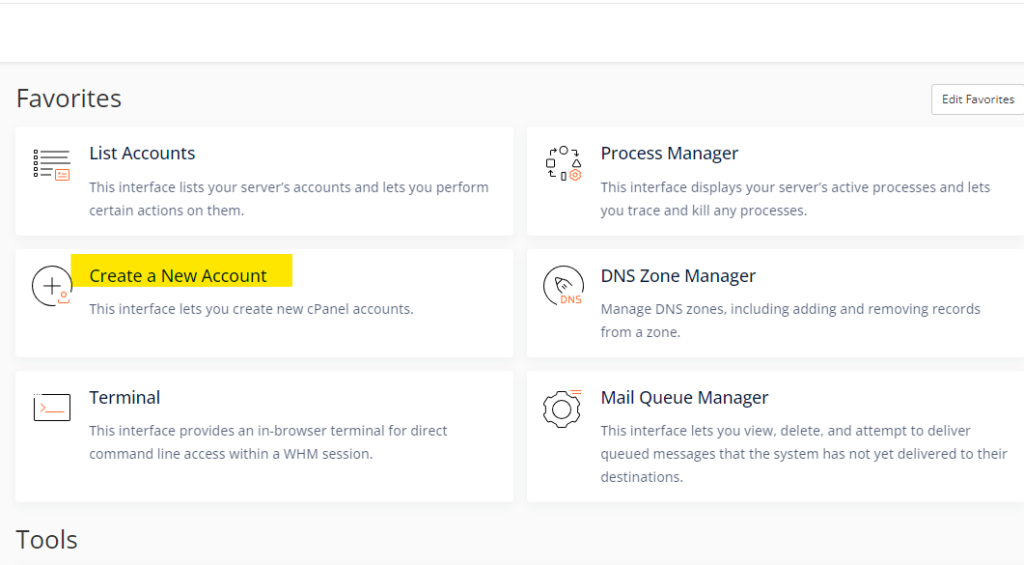
Task: Click the Create a New Account plus icon
Action: pos(51,286)
